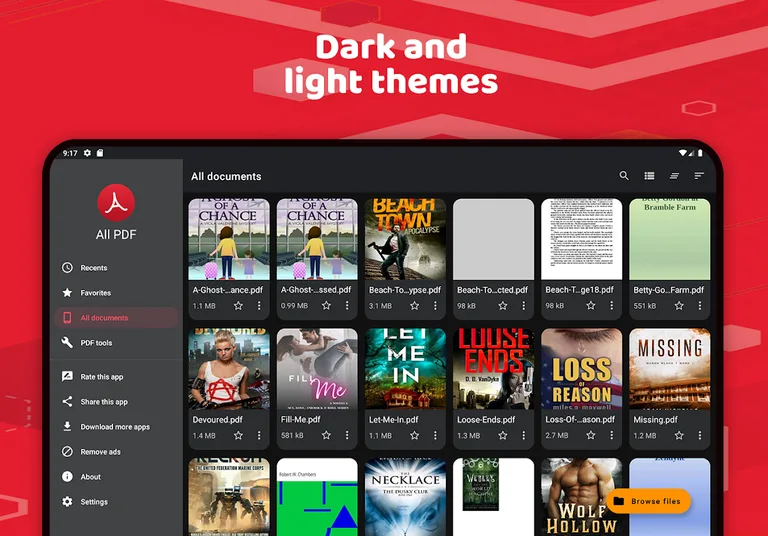768x536 pixels.
Task: Open more options for A-Ghost-...ance.pdf
Action: tap(259, 306)
